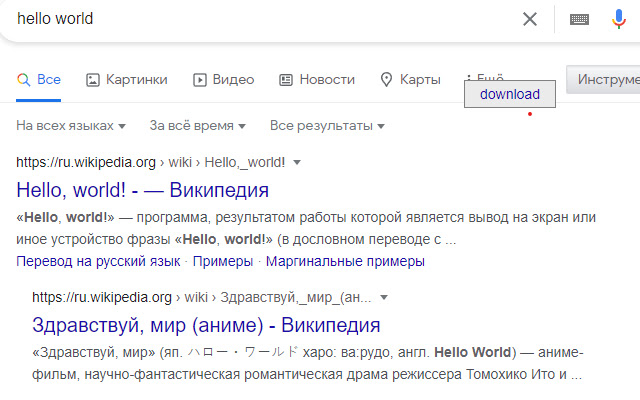Open the Инструменты tools button

pyautogui.click(x=604, y=80)
